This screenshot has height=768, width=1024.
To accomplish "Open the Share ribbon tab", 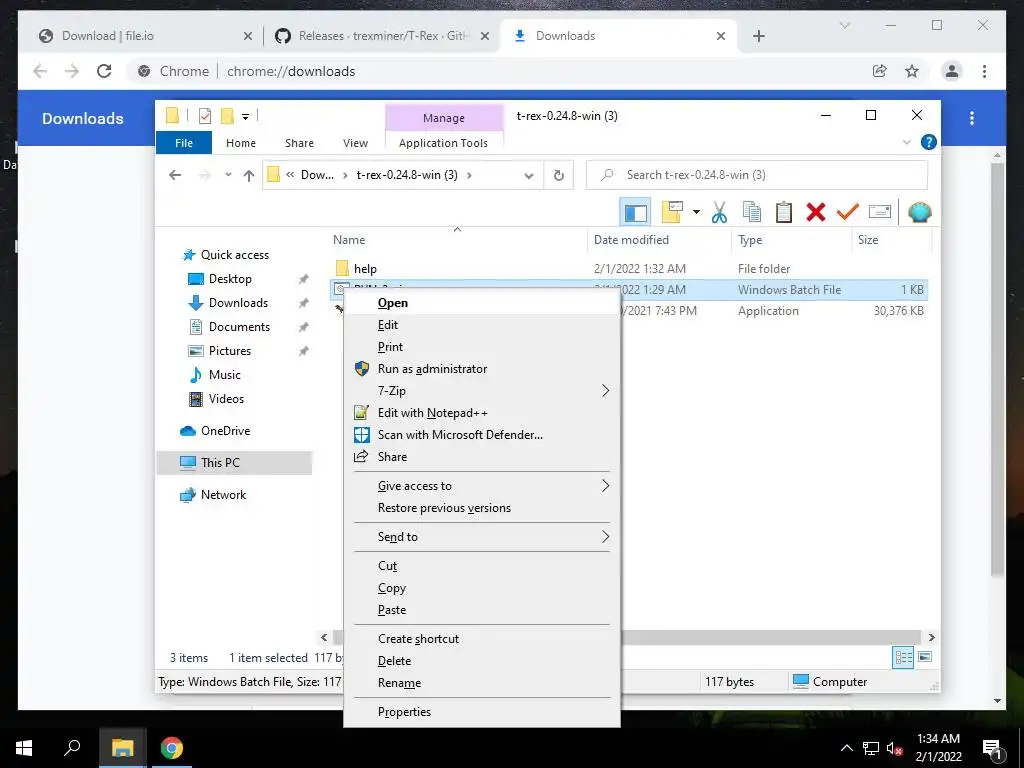I will coord(299,143).
